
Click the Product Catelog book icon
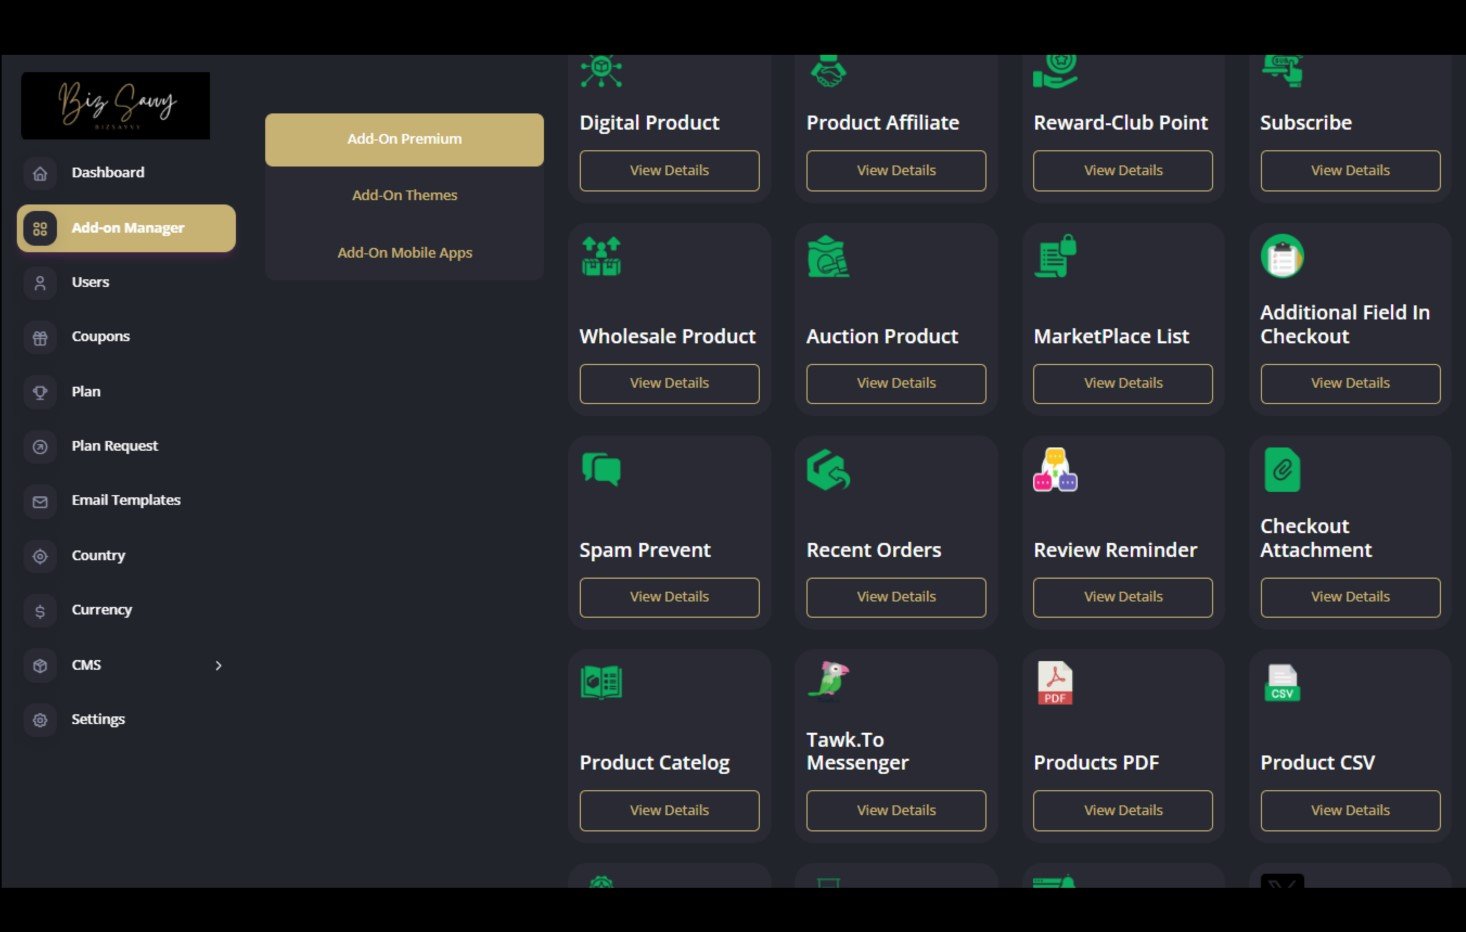click(601, 683)
